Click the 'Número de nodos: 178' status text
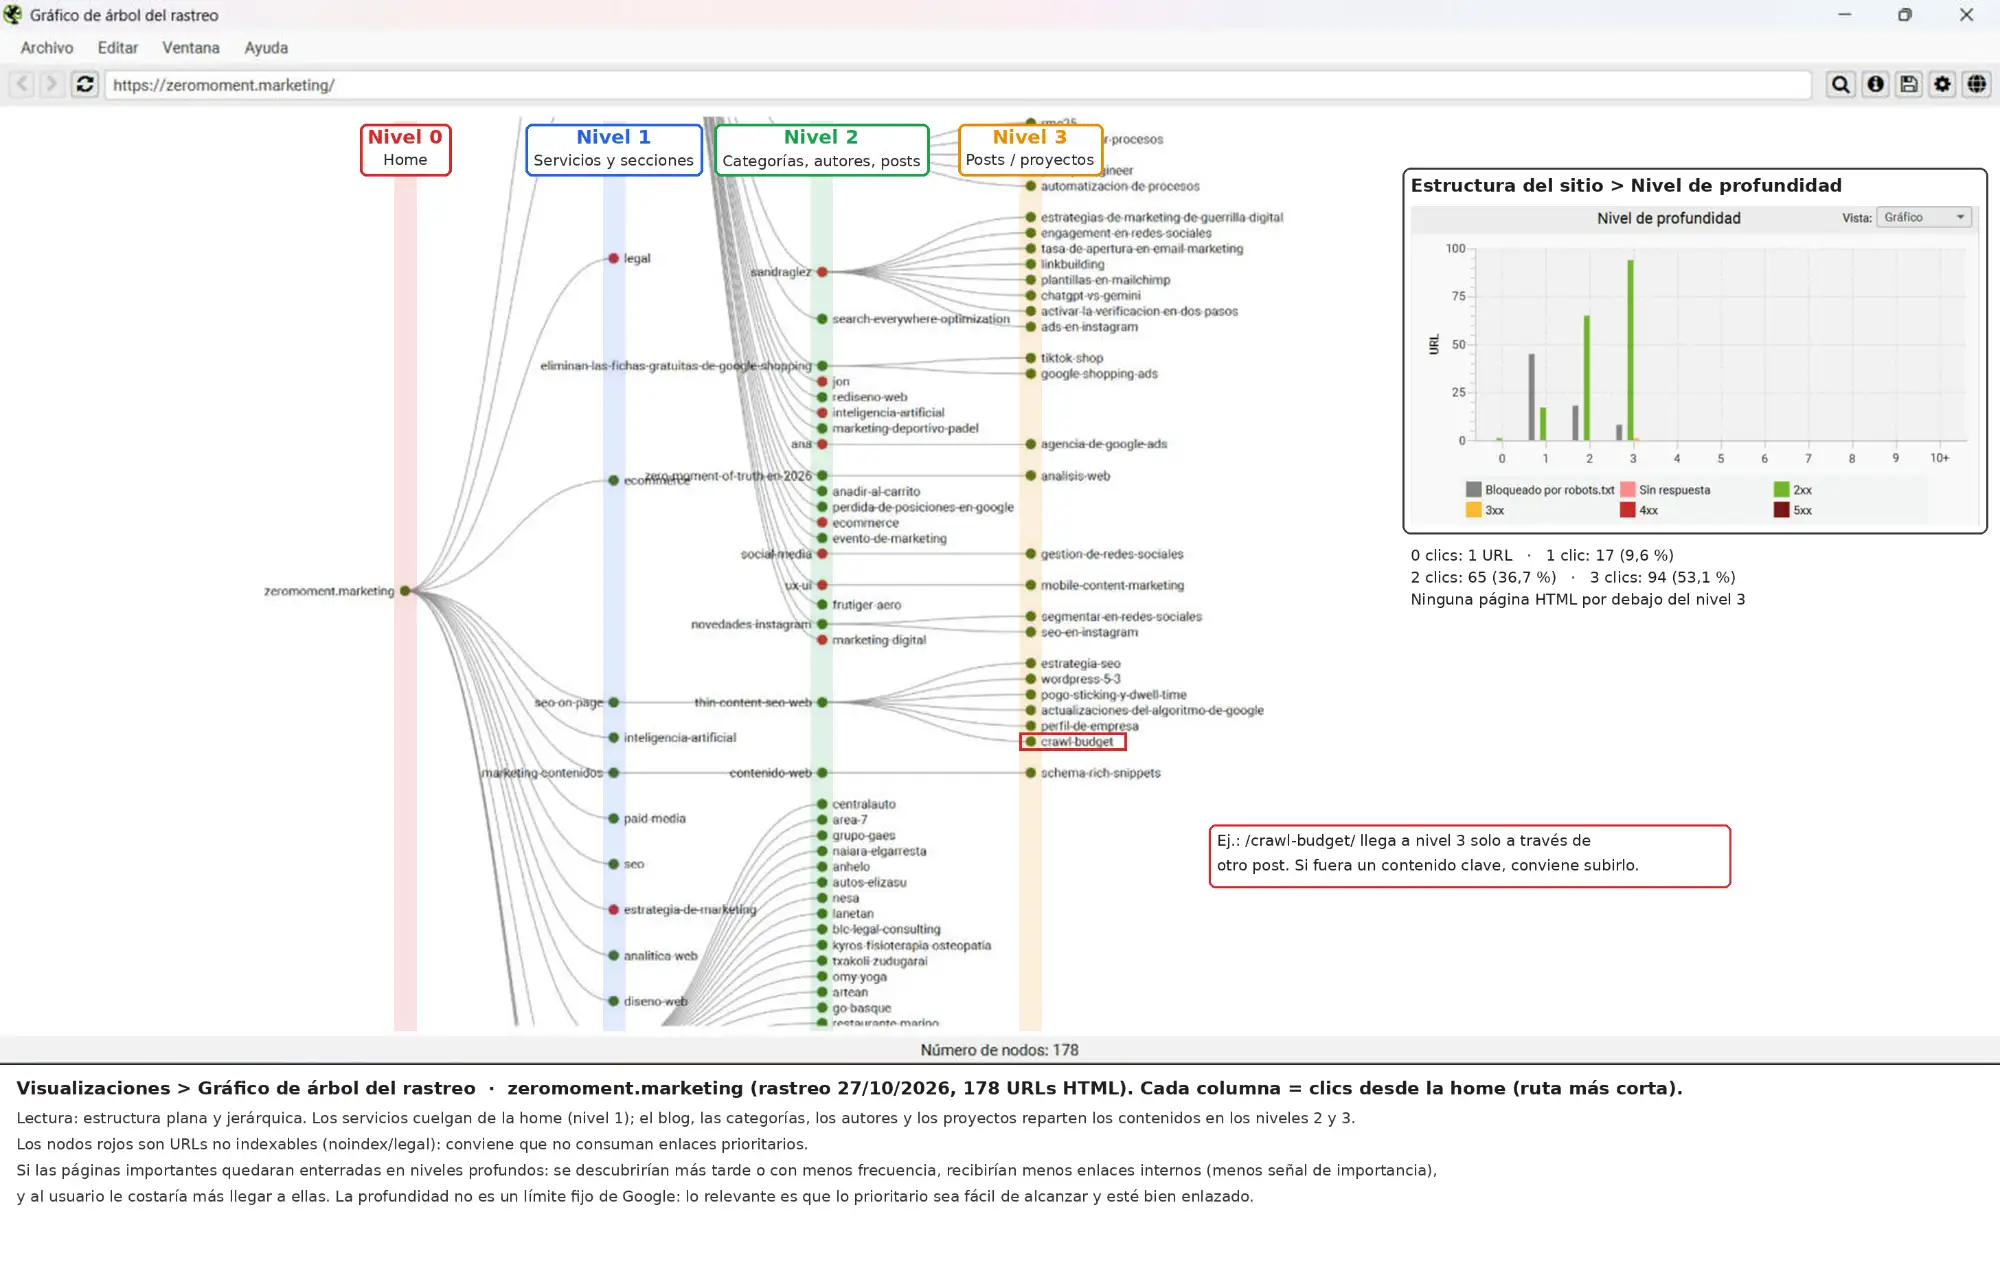This screenshot has width=2000, height=1271. (x=999, y=1050)
